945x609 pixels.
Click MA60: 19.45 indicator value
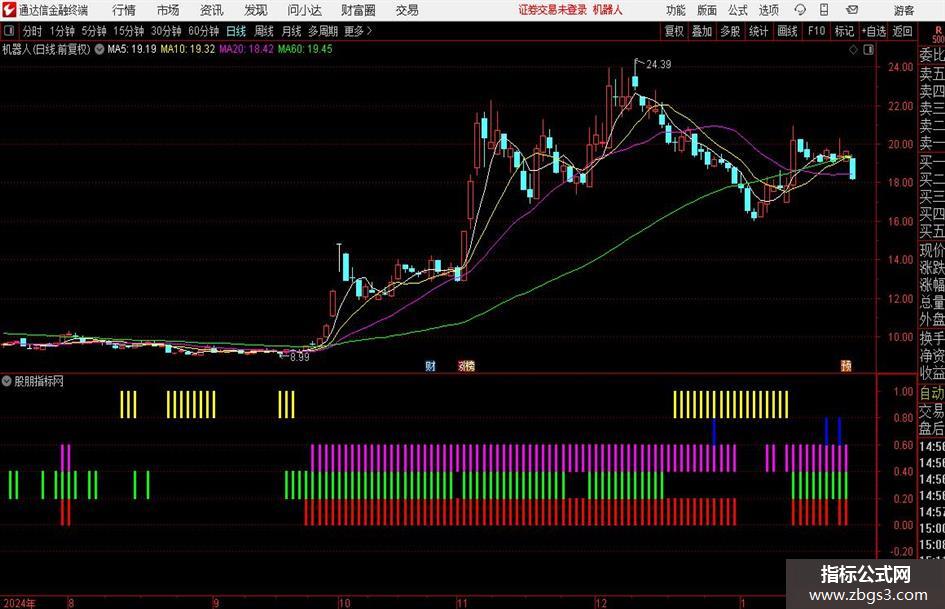coord(305,49)
